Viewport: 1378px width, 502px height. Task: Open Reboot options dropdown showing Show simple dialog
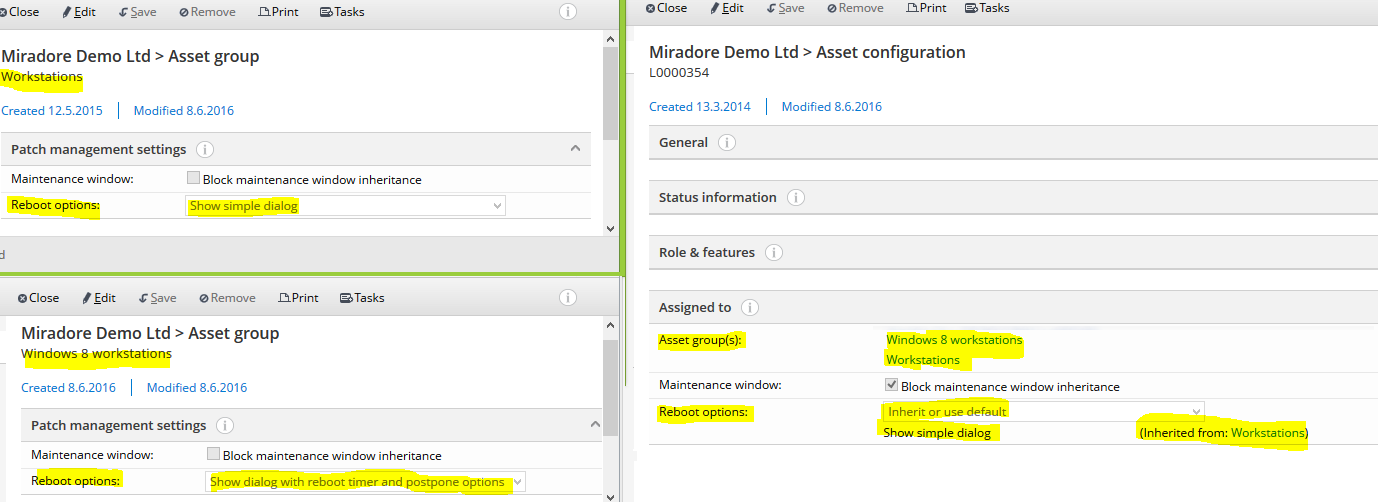tap(346, 205)
